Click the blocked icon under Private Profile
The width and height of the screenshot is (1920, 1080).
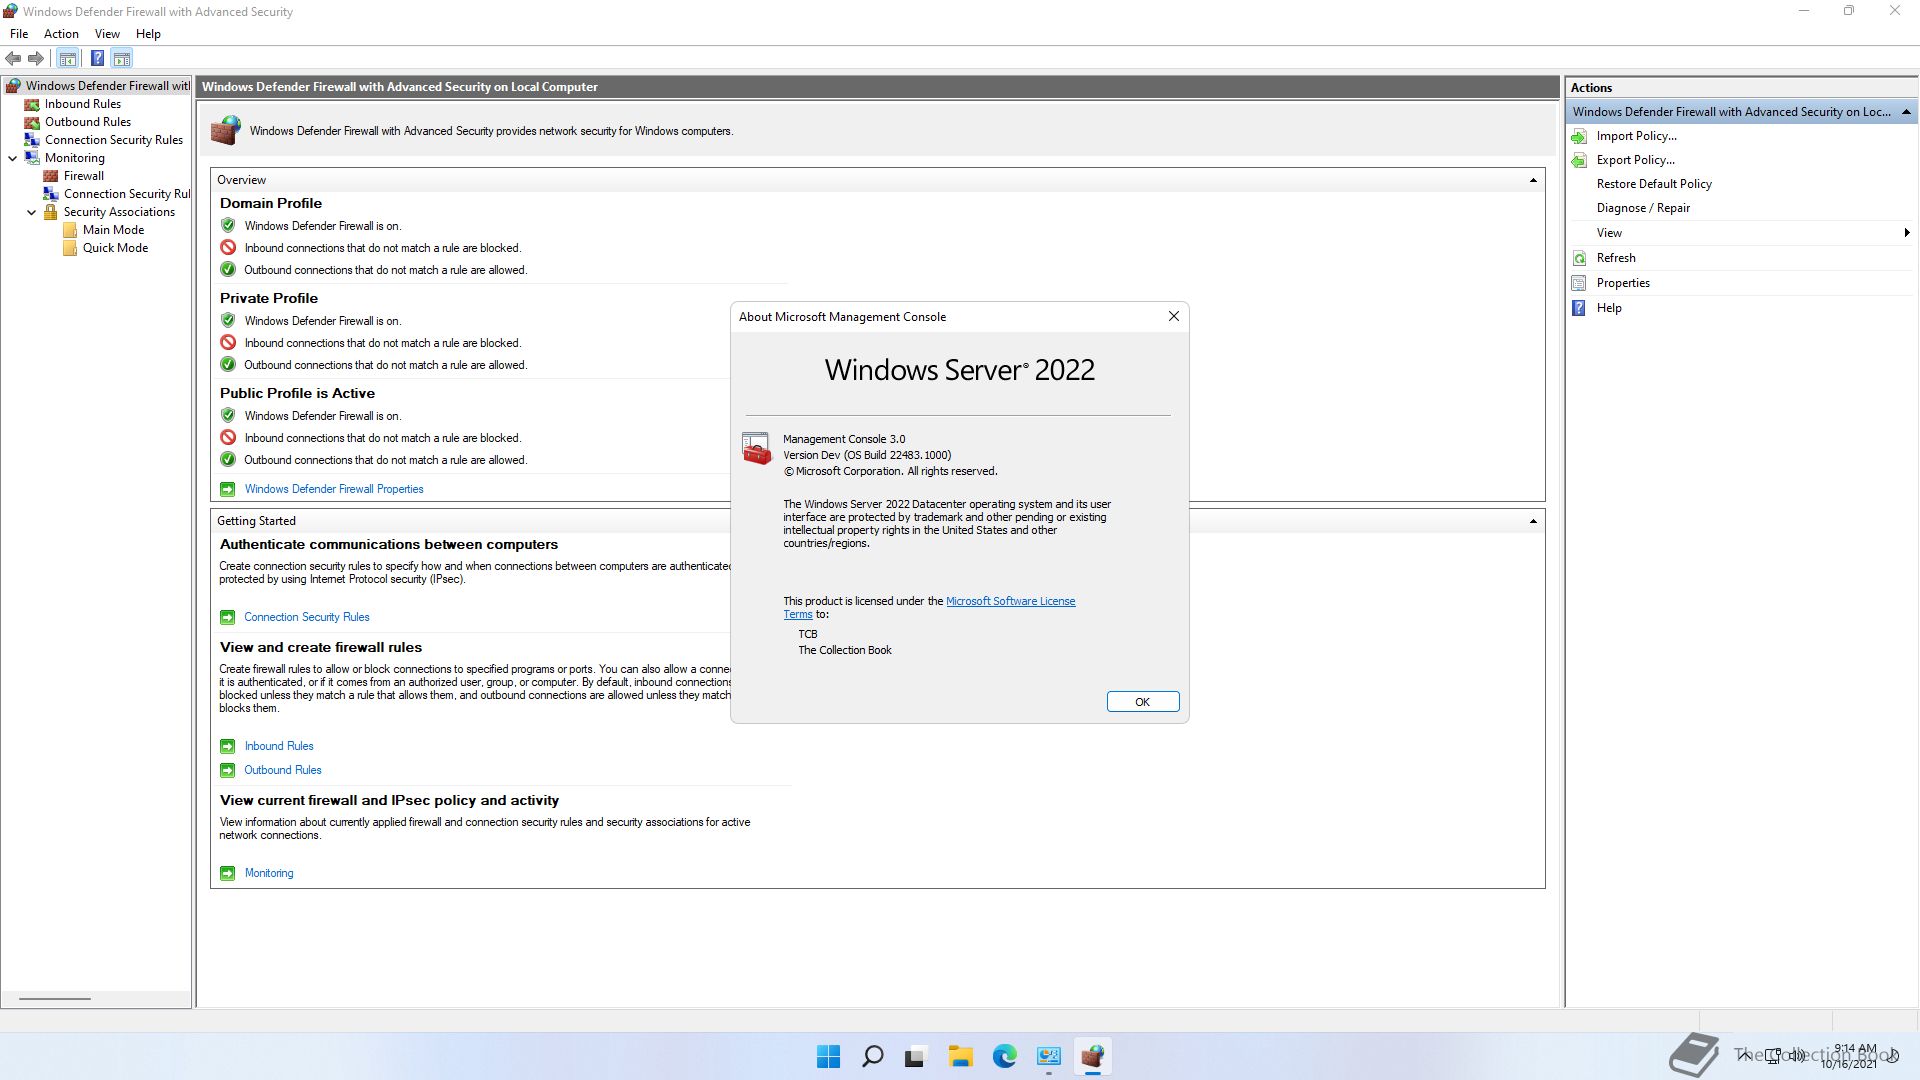(x=228, y=343)
